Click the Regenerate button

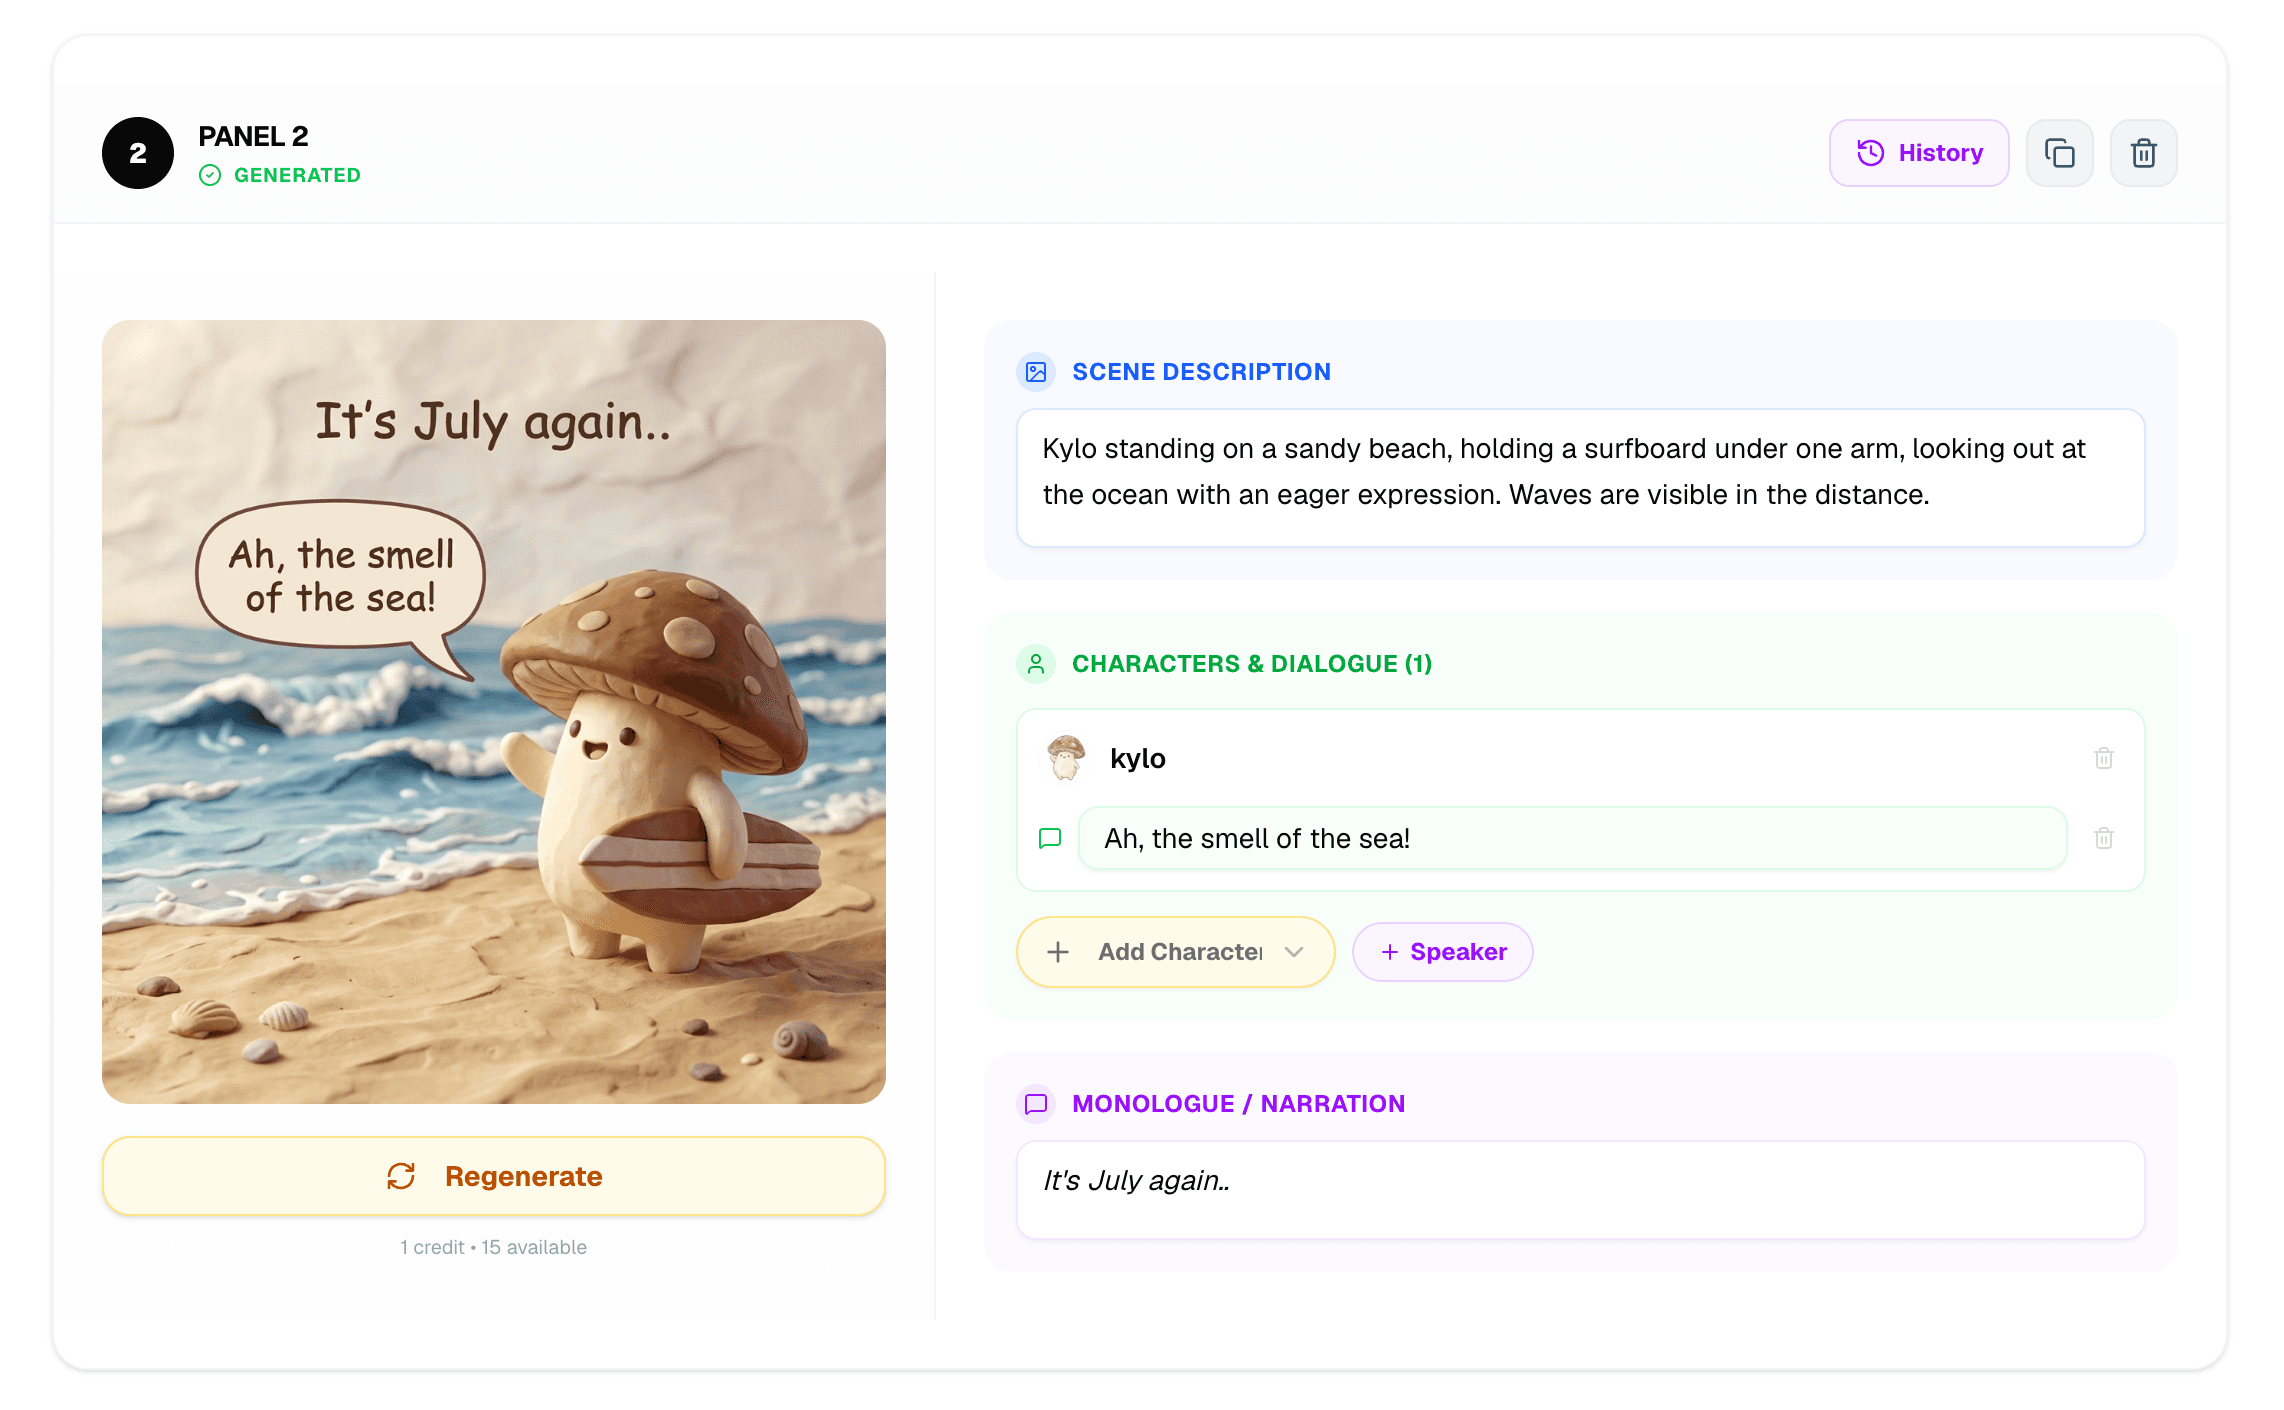coord(494,1176)
